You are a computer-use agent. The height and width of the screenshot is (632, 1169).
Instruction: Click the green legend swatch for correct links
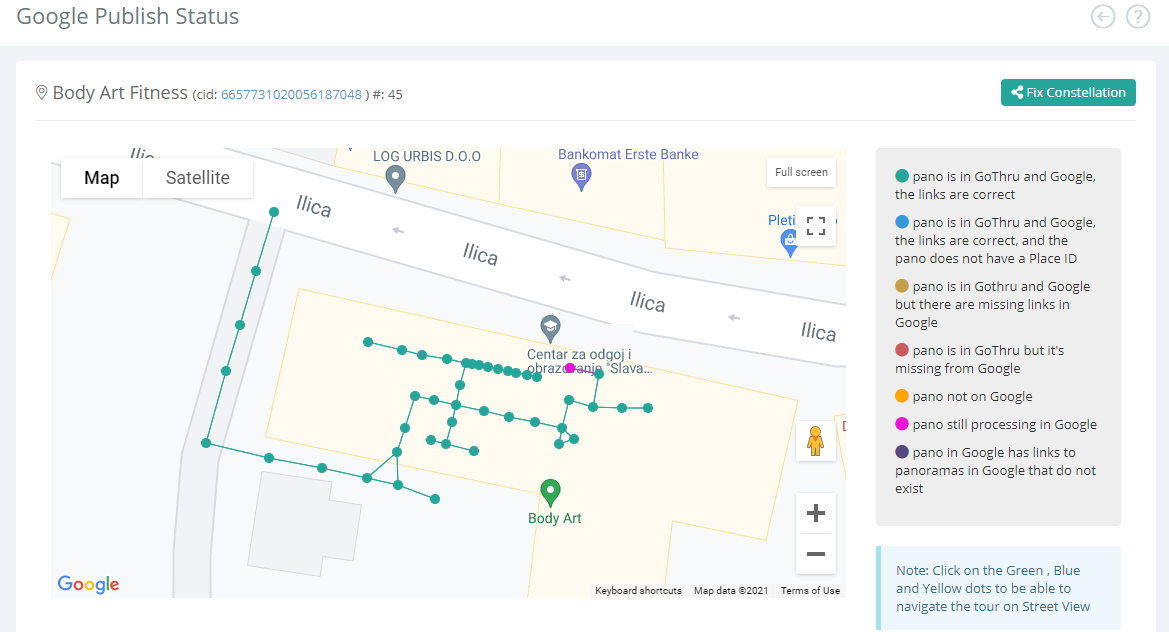click(901, 176)
